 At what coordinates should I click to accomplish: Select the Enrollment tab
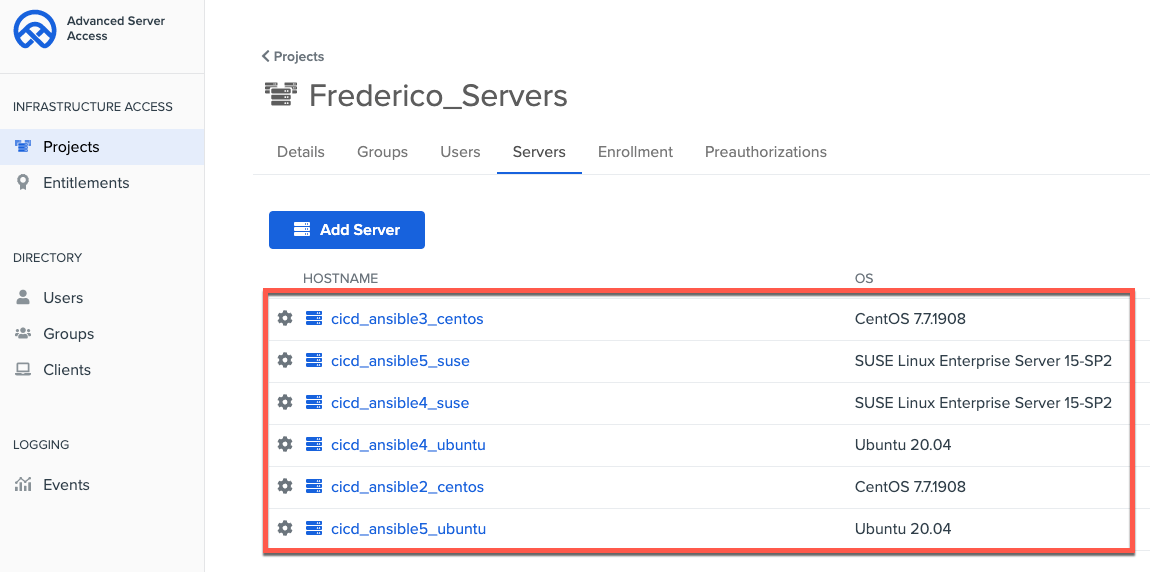635,152
